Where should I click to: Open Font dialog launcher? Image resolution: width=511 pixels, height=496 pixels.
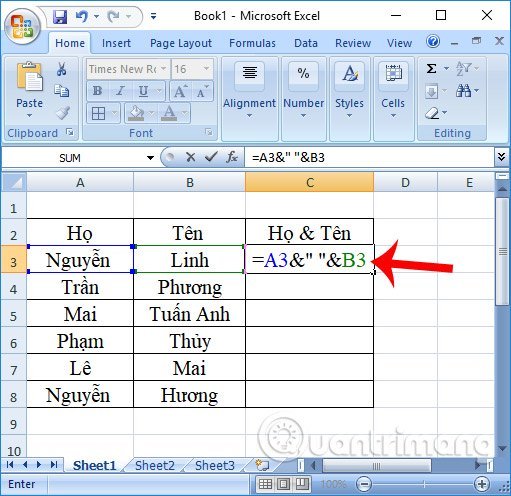coord(209,132)
